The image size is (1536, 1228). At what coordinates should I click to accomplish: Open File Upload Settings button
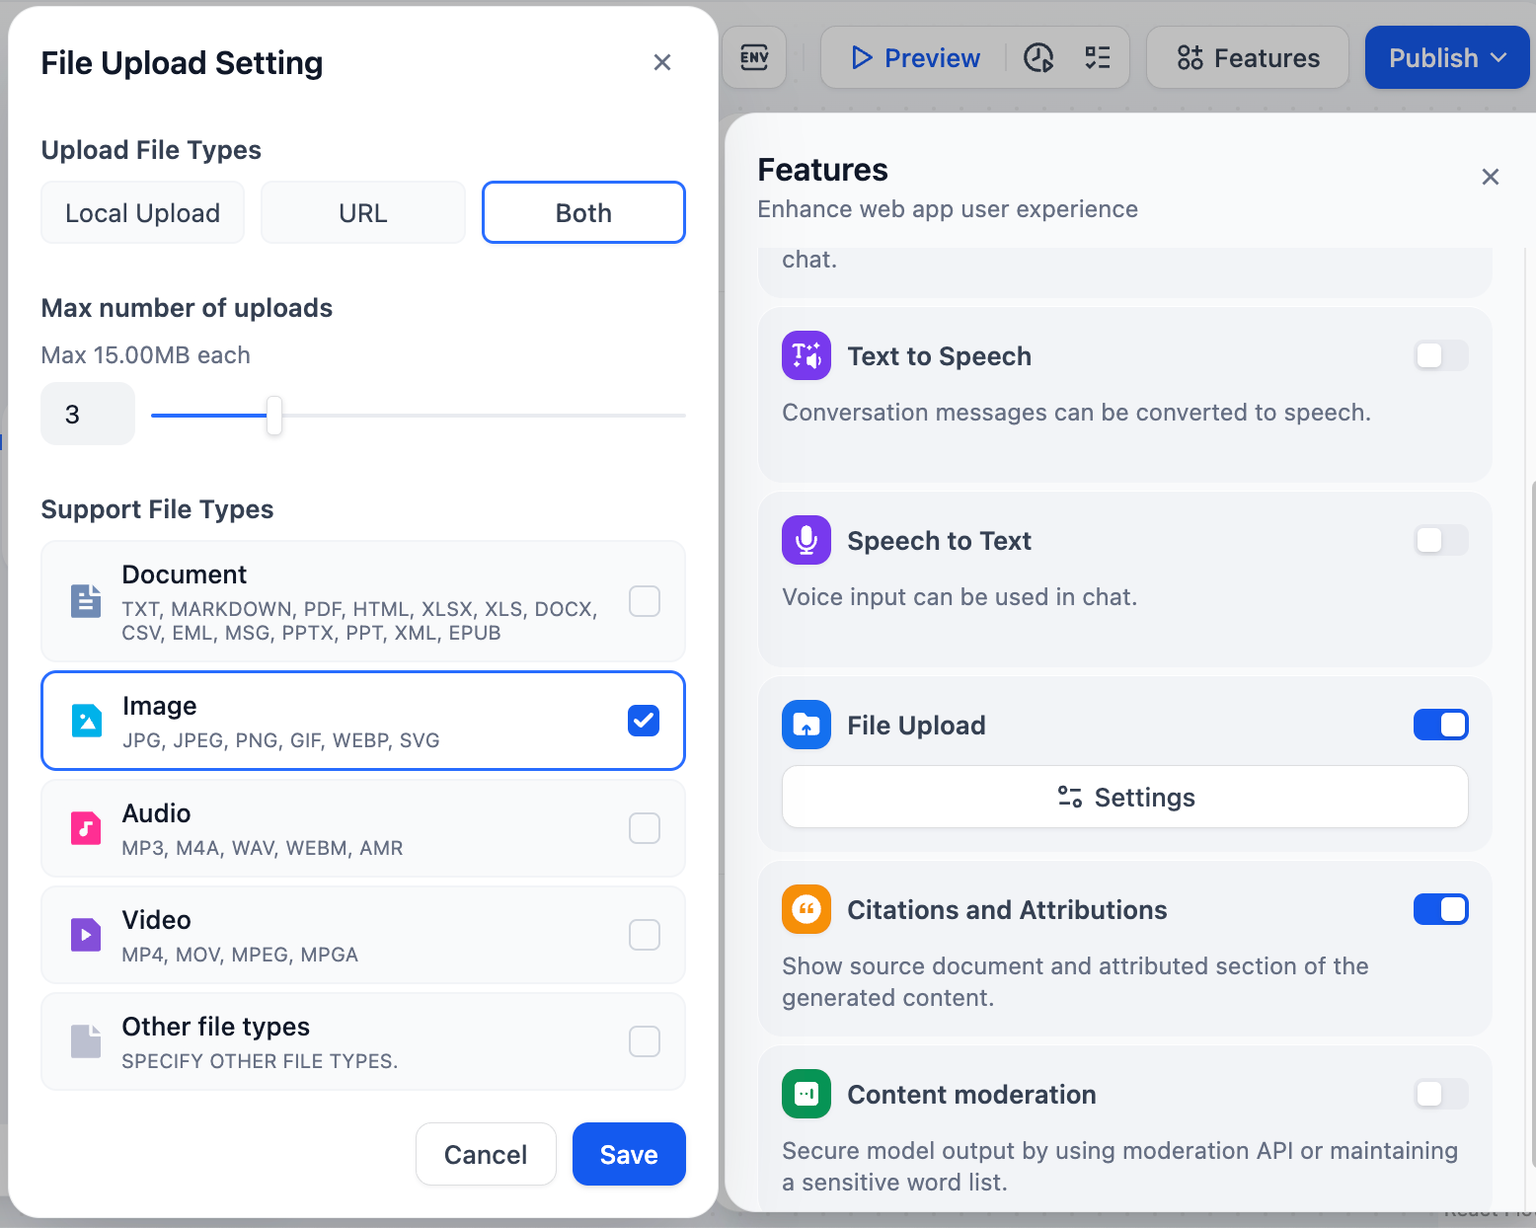[1125, 797]
